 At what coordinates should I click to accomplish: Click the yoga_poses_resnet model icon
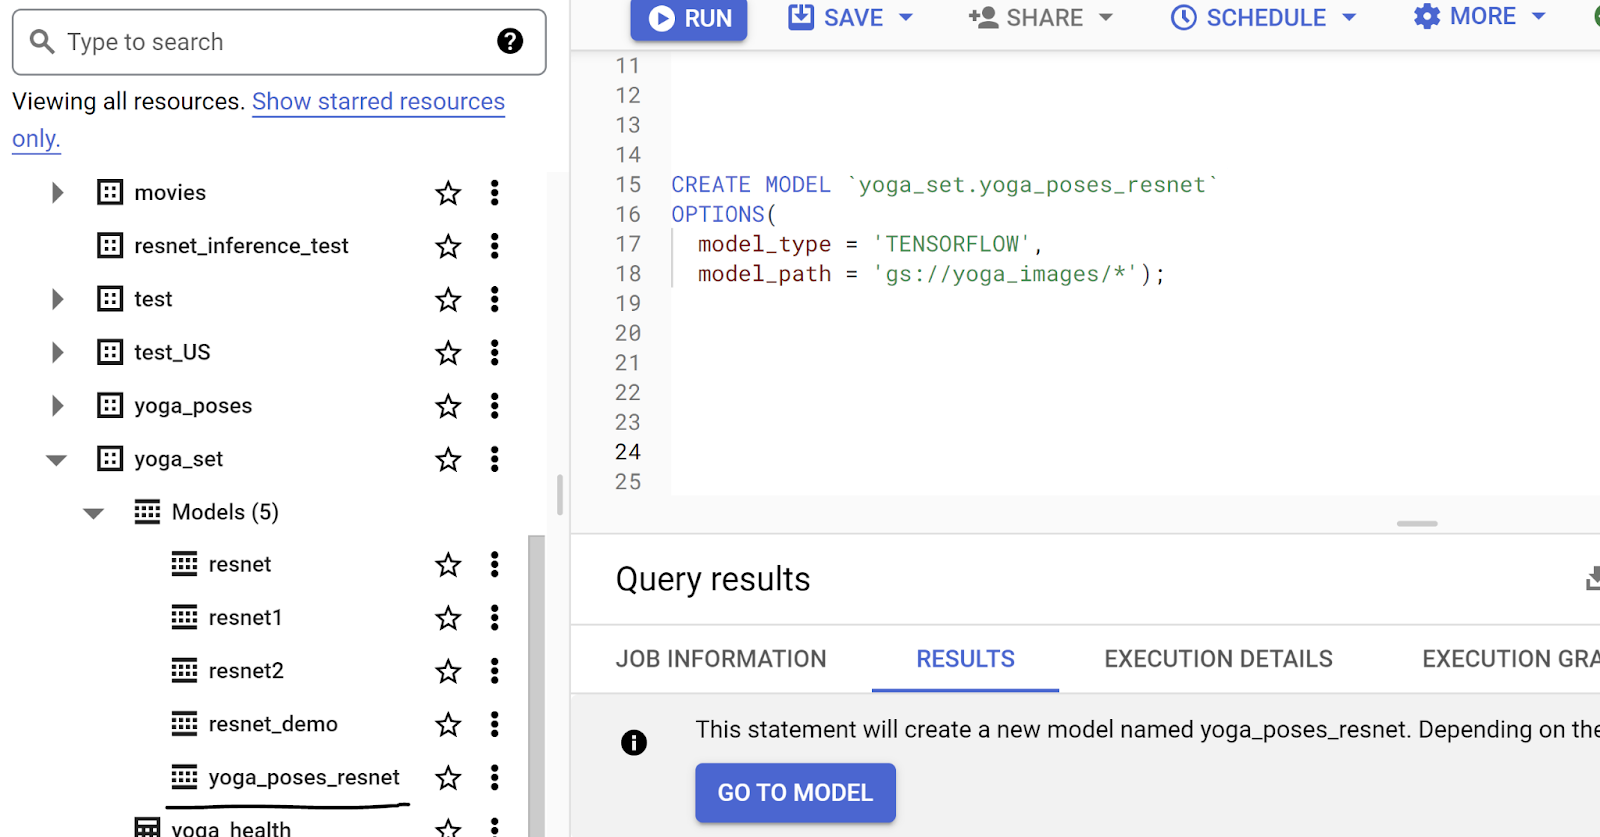point(184,777)
